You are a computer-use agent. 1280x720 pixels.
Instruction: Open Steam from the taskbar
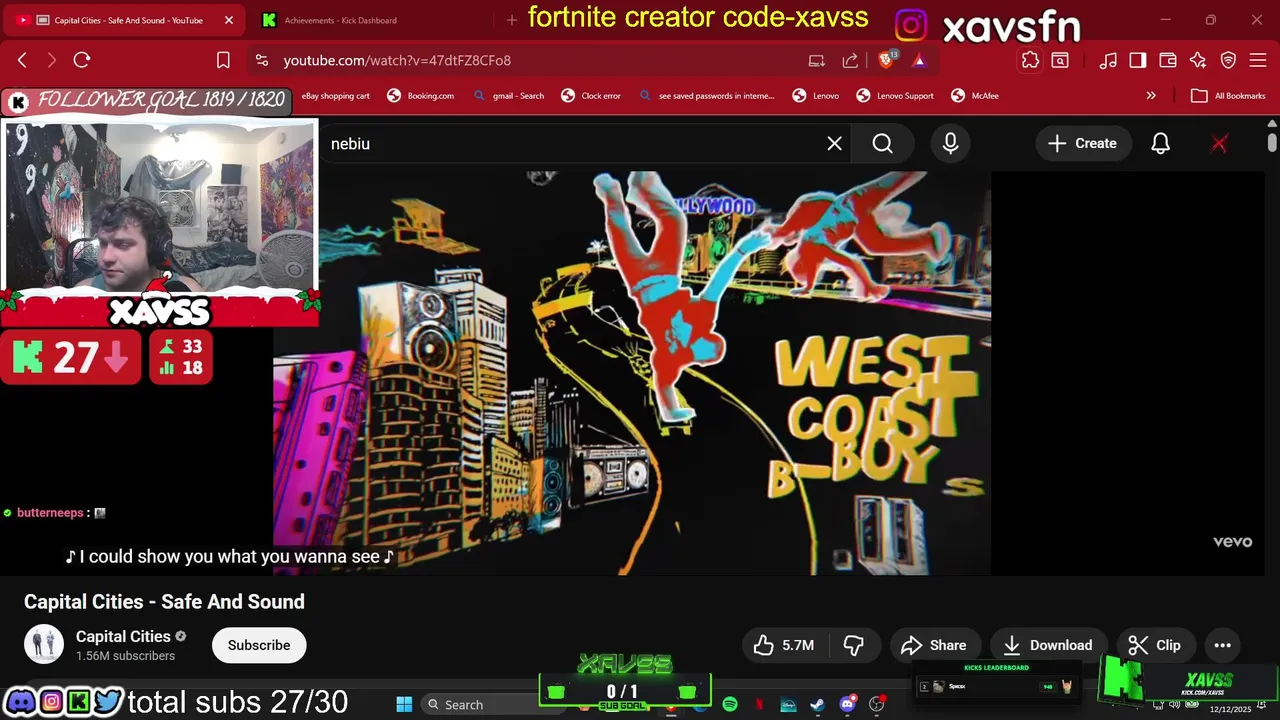coord(817,704)
